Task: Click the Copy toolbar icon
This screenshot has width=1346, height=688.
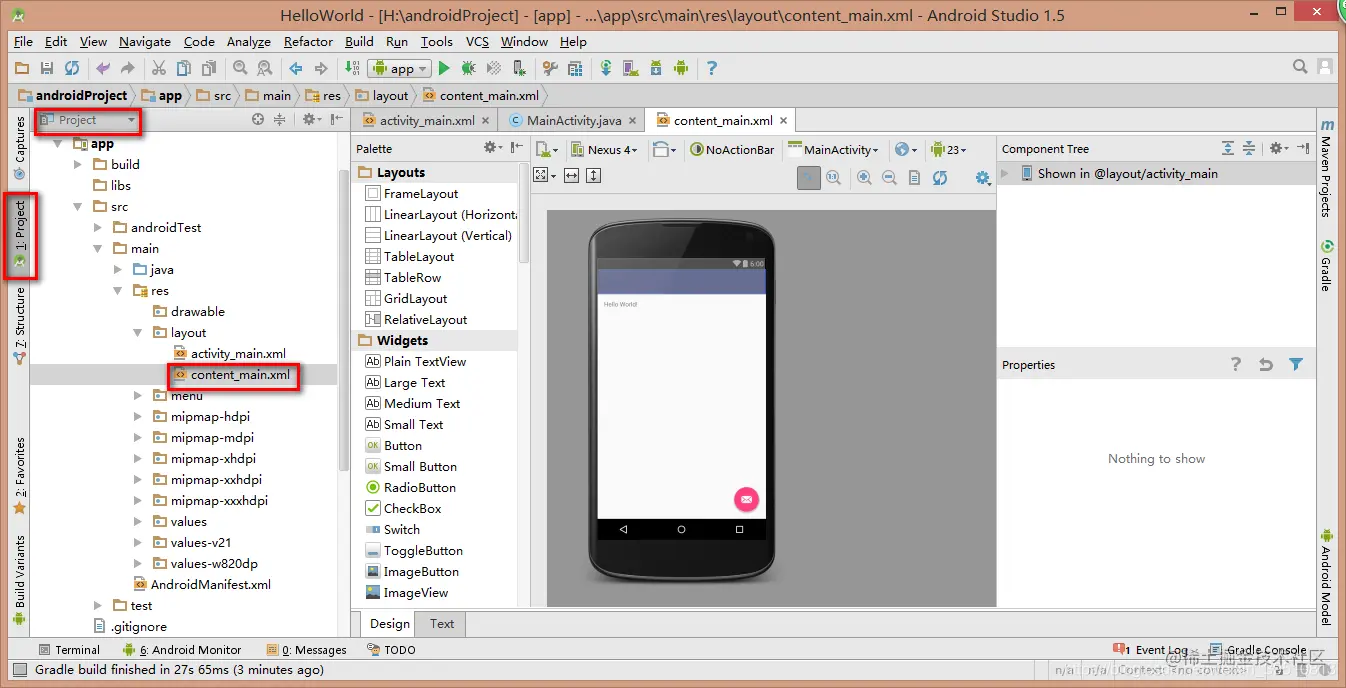Action: 184,69
